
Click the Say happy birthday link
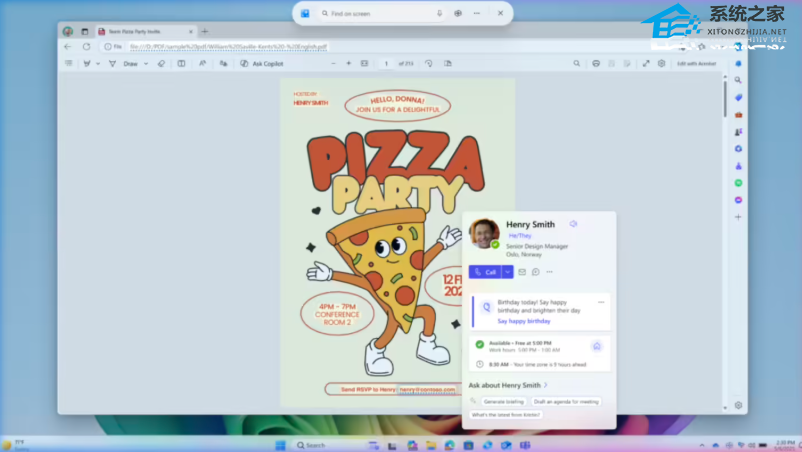pyautogui.click(x=524, y=321)
